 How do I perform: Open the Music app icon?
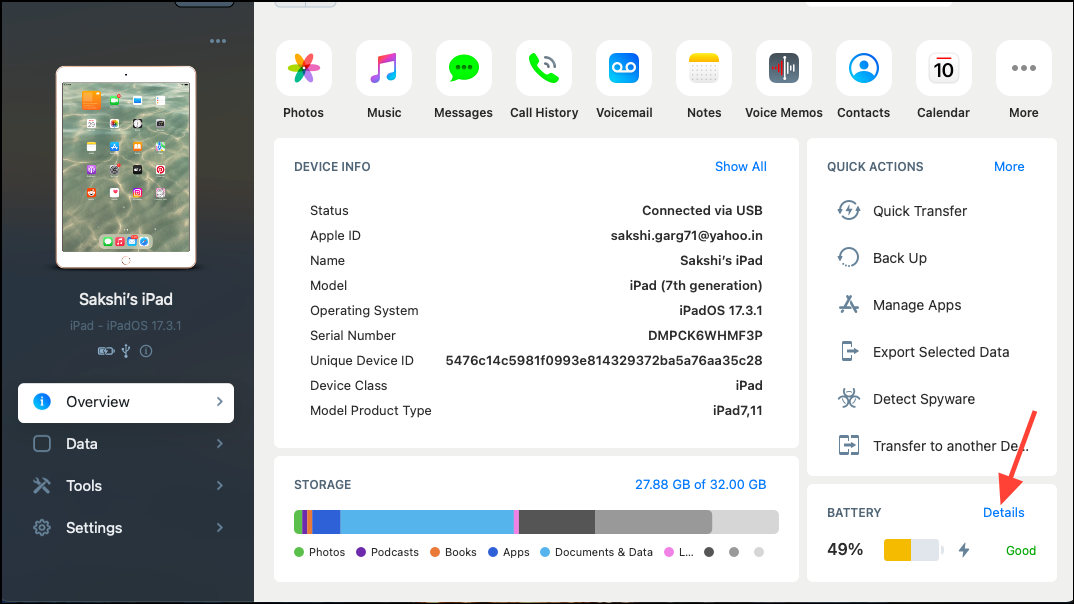coord(384,68)
